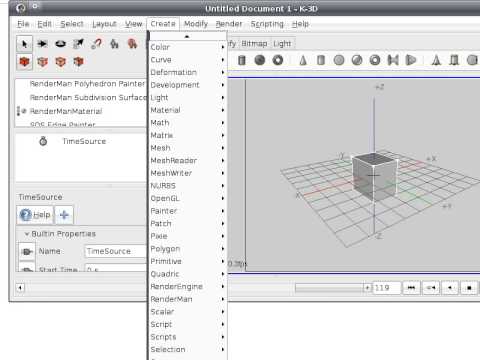
Task: Close the open Create menu
Action: [163, 24]
